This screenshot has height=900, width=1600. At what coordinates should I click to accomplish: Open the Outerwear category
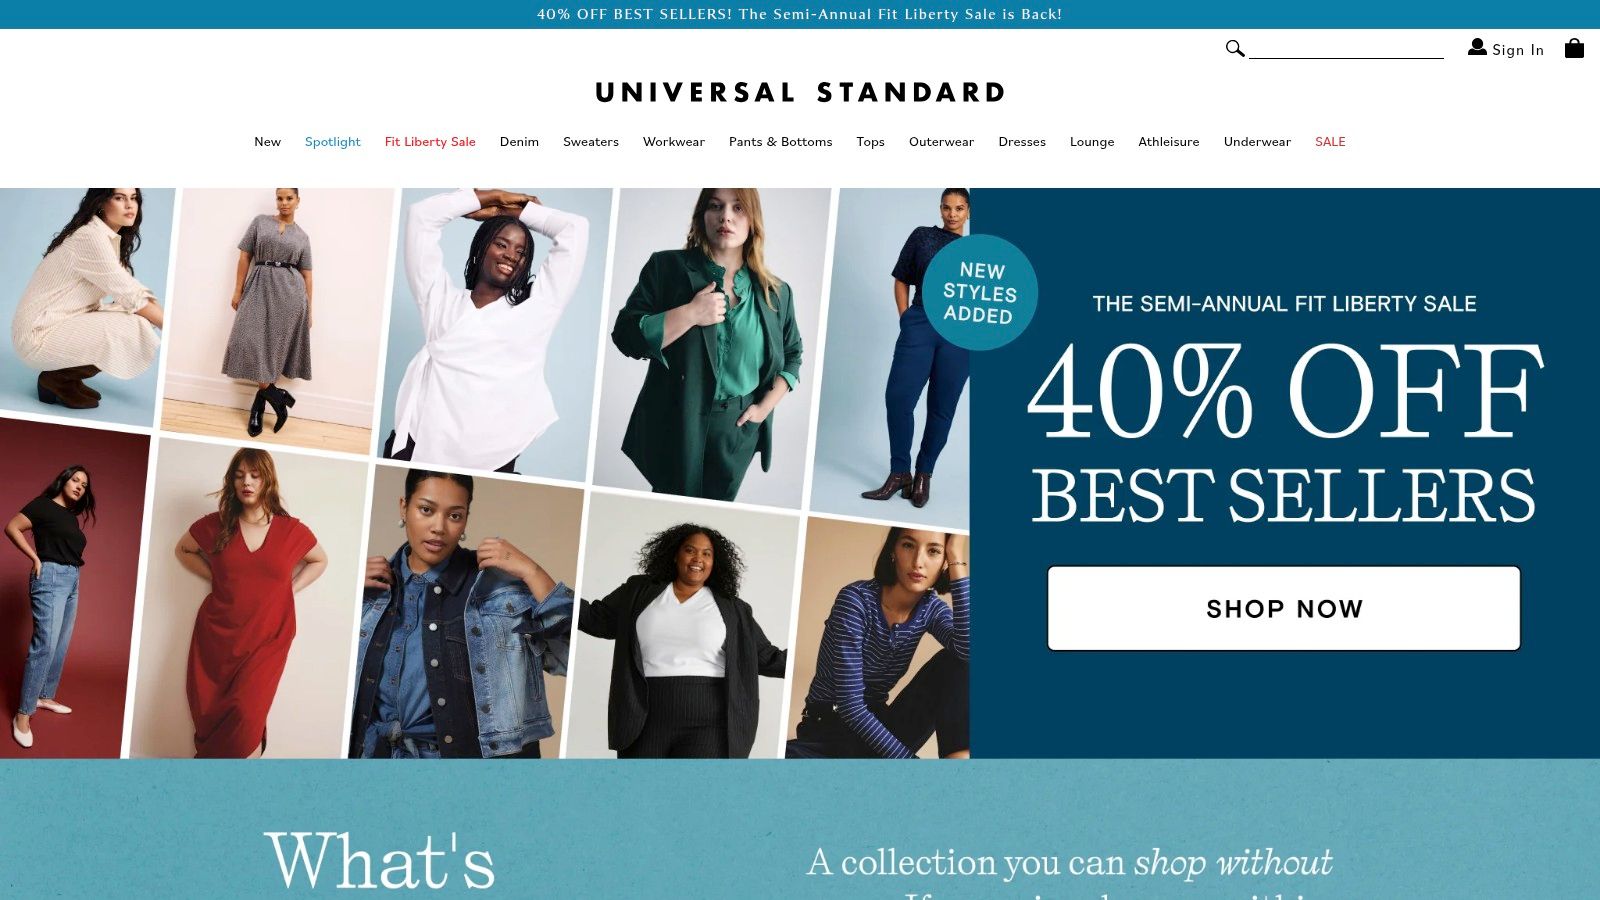(x=941, y=142)
